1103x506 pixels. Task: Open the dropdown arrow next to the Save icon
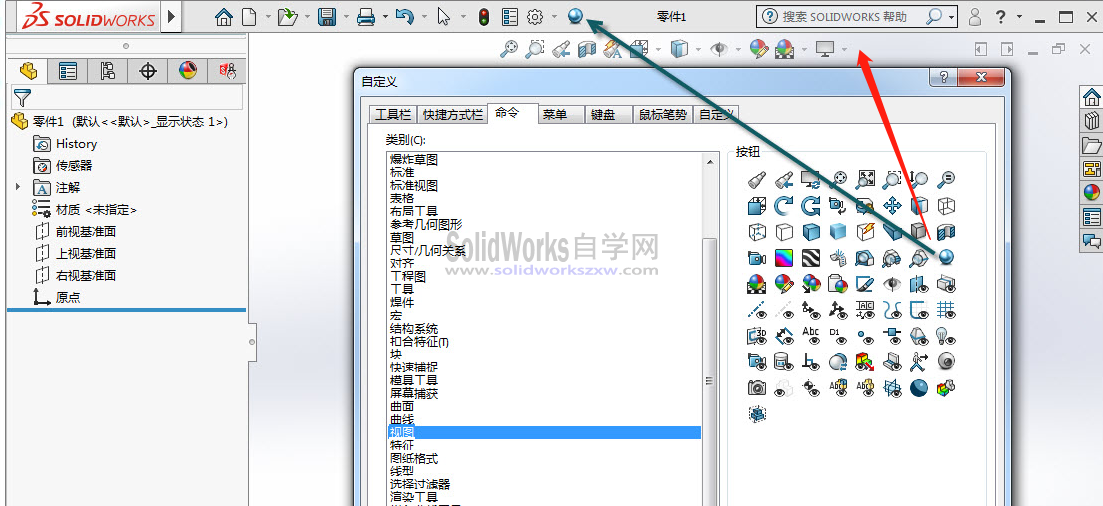[345, 18]
